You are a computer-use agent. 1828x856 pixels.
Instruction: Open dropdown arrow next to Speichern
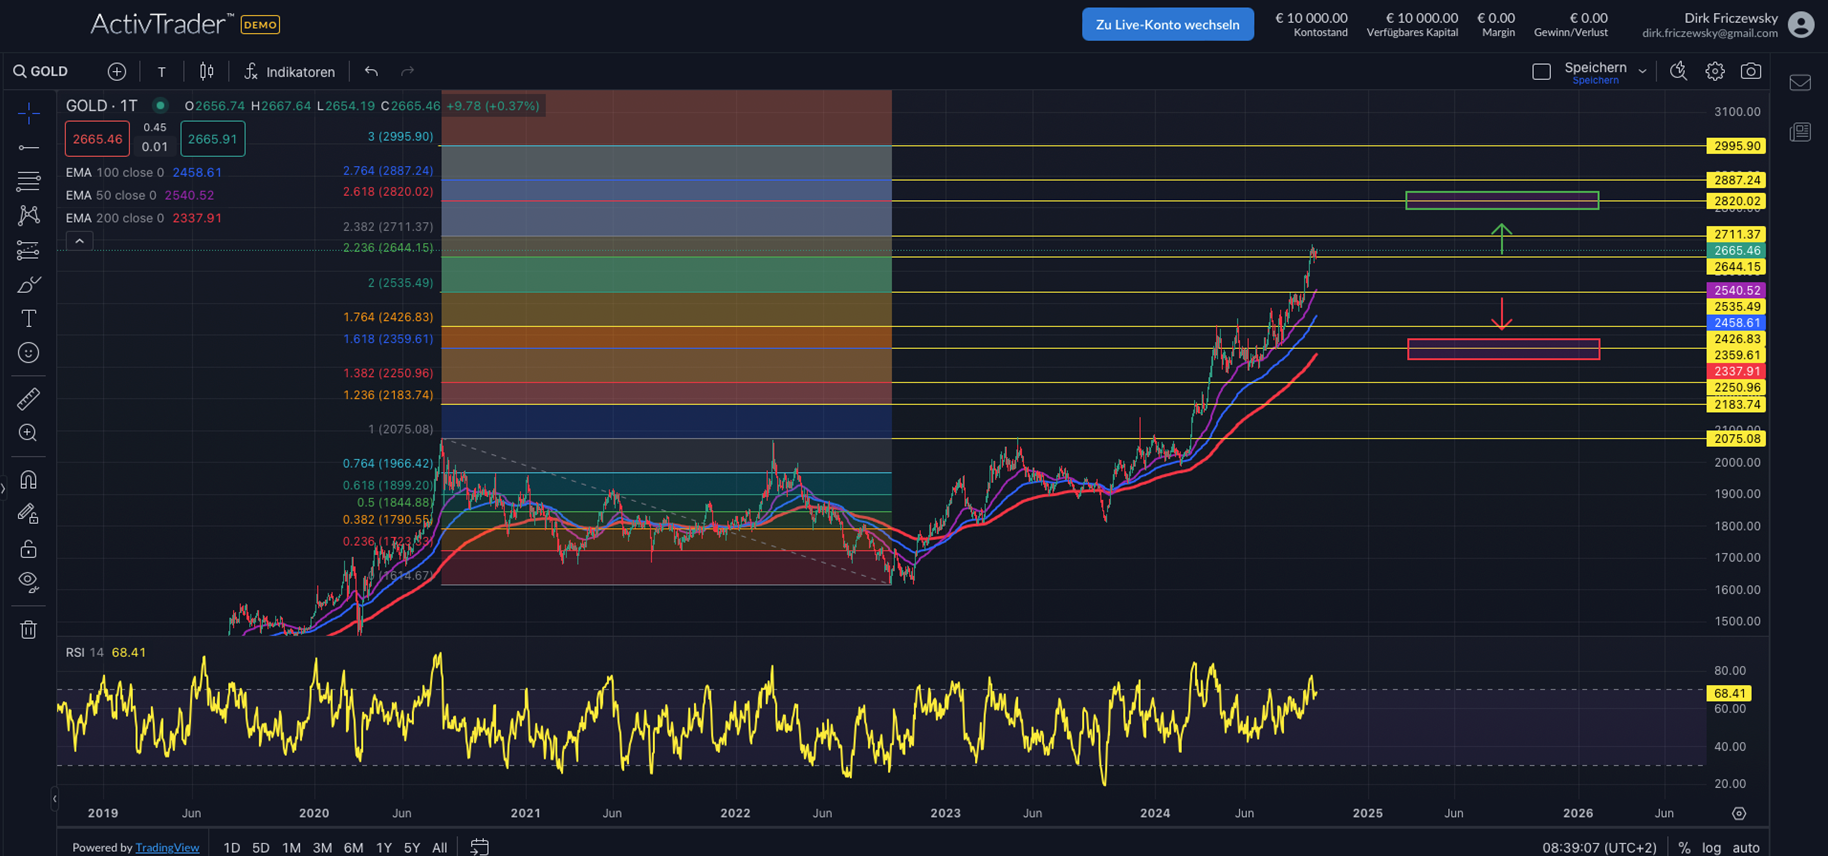click(1642, 71)
